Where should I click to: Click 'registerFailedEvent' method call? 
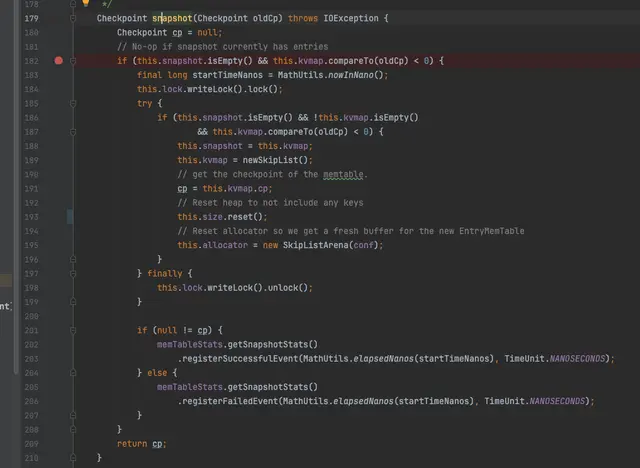(230, 401)
